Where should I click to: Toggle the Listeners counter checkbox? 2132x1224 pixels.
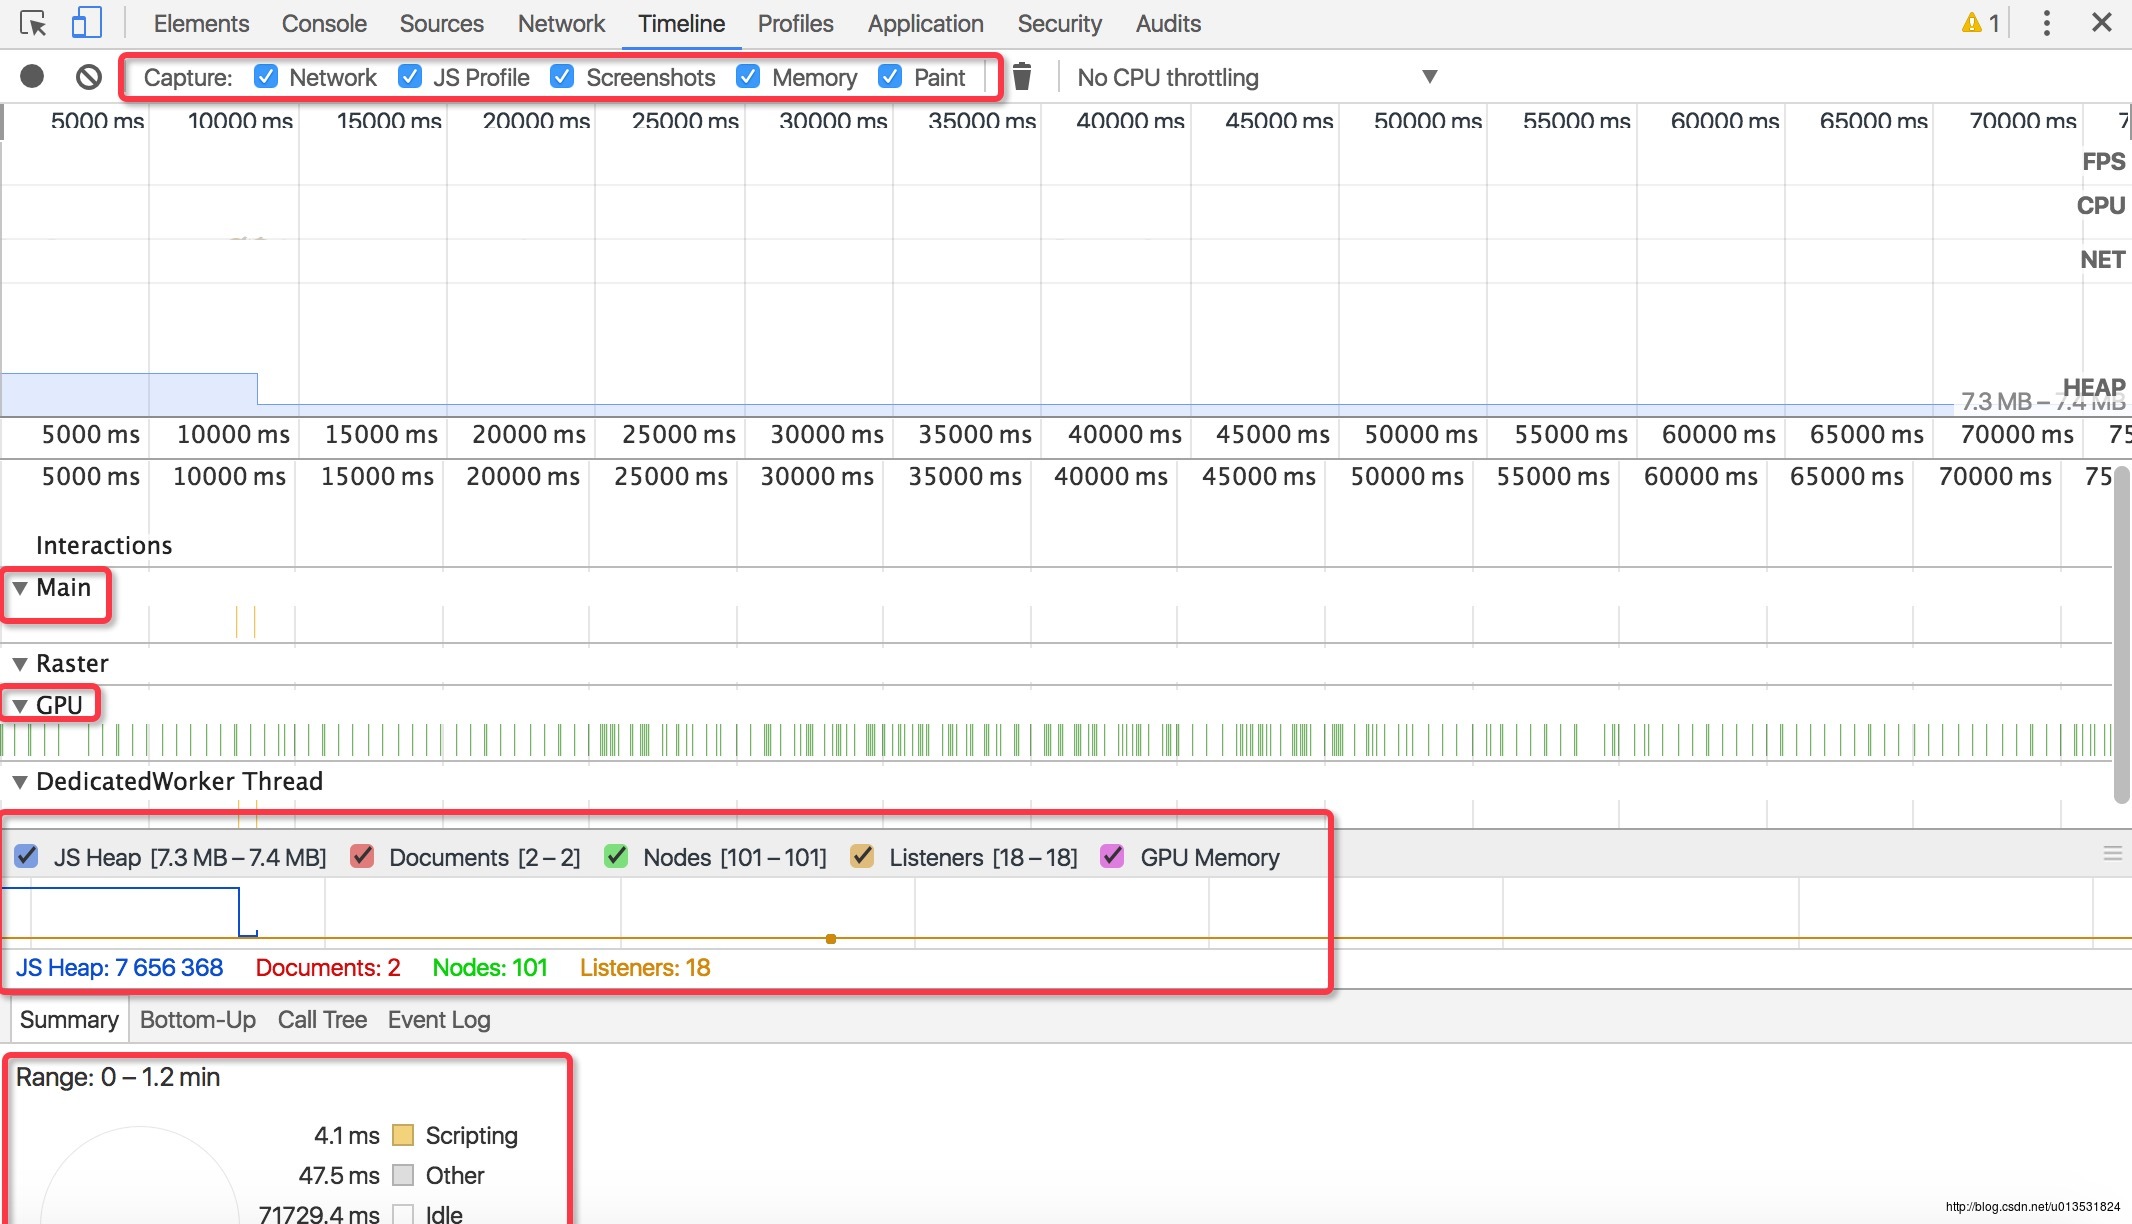click(862, 856)
